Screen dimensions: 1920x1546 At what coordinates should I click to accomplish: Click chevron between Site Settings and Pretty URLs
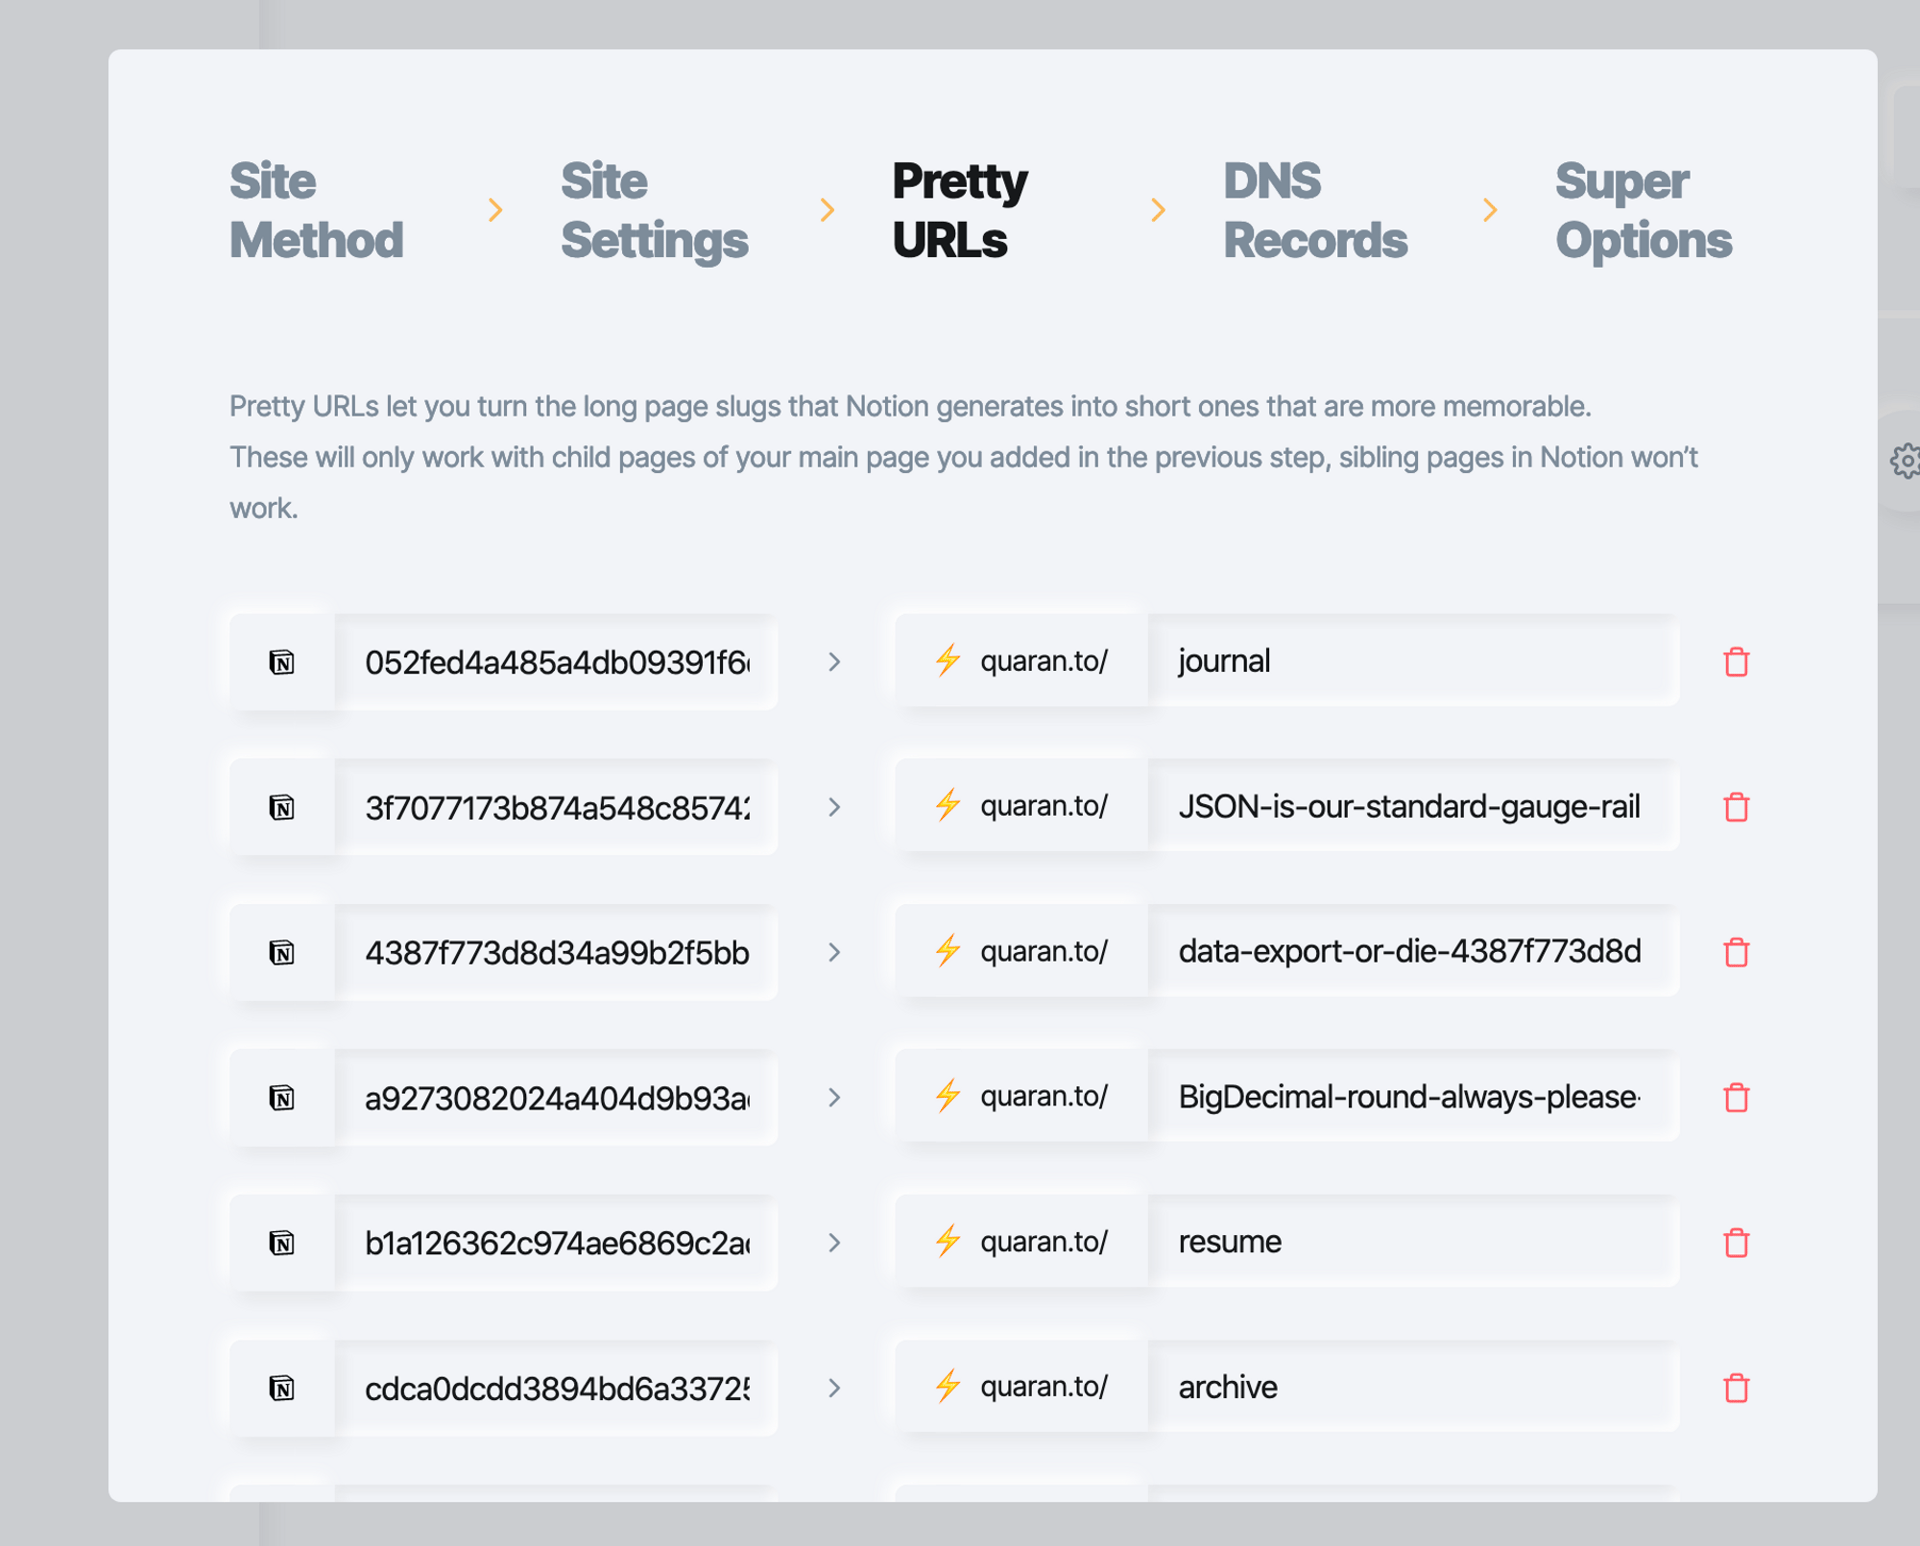pos(827,210)
